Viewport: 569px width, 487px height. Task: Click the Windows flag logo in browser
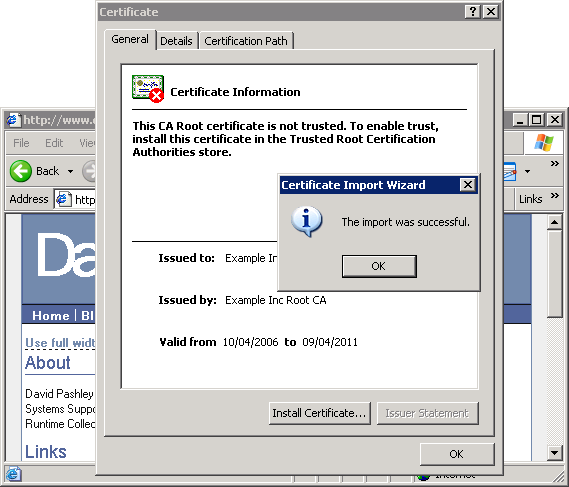click(x=544, y=143)
